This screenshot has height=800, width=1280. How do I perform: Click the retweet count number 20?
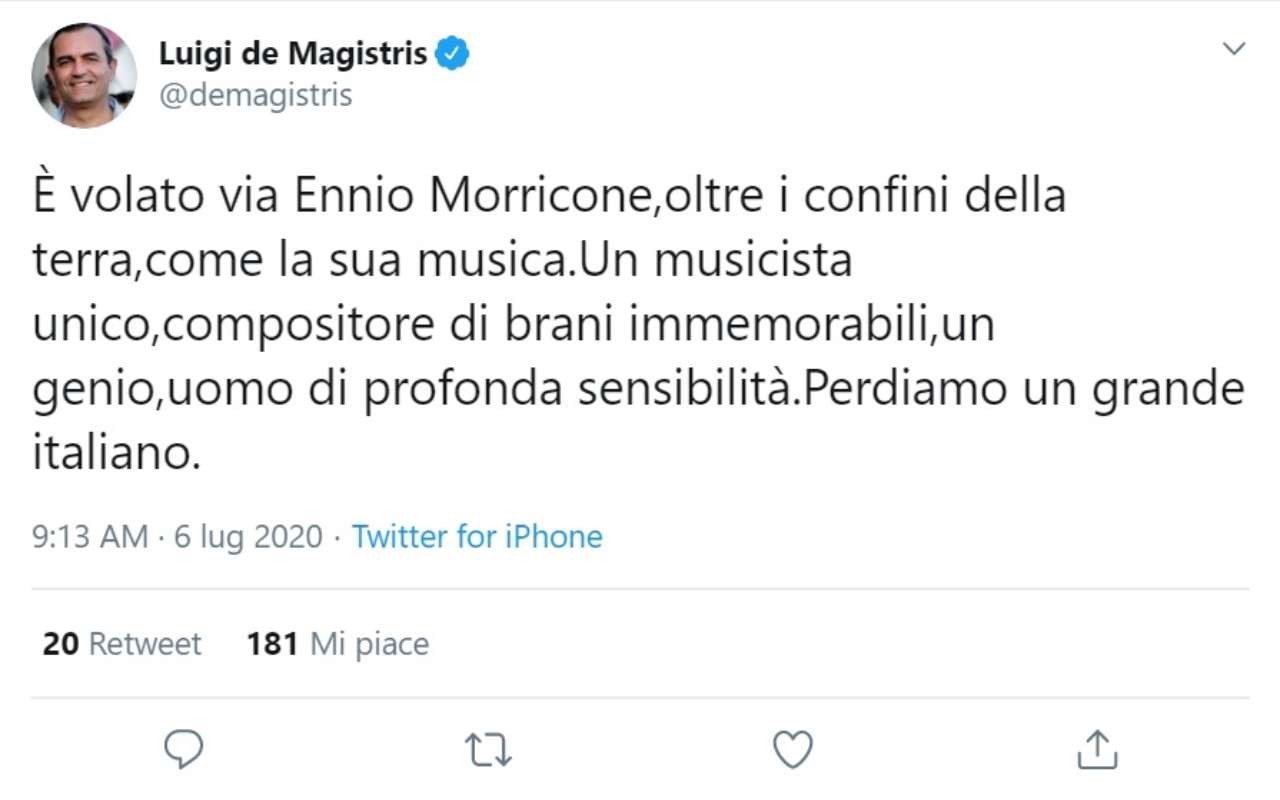coord(60,644)
